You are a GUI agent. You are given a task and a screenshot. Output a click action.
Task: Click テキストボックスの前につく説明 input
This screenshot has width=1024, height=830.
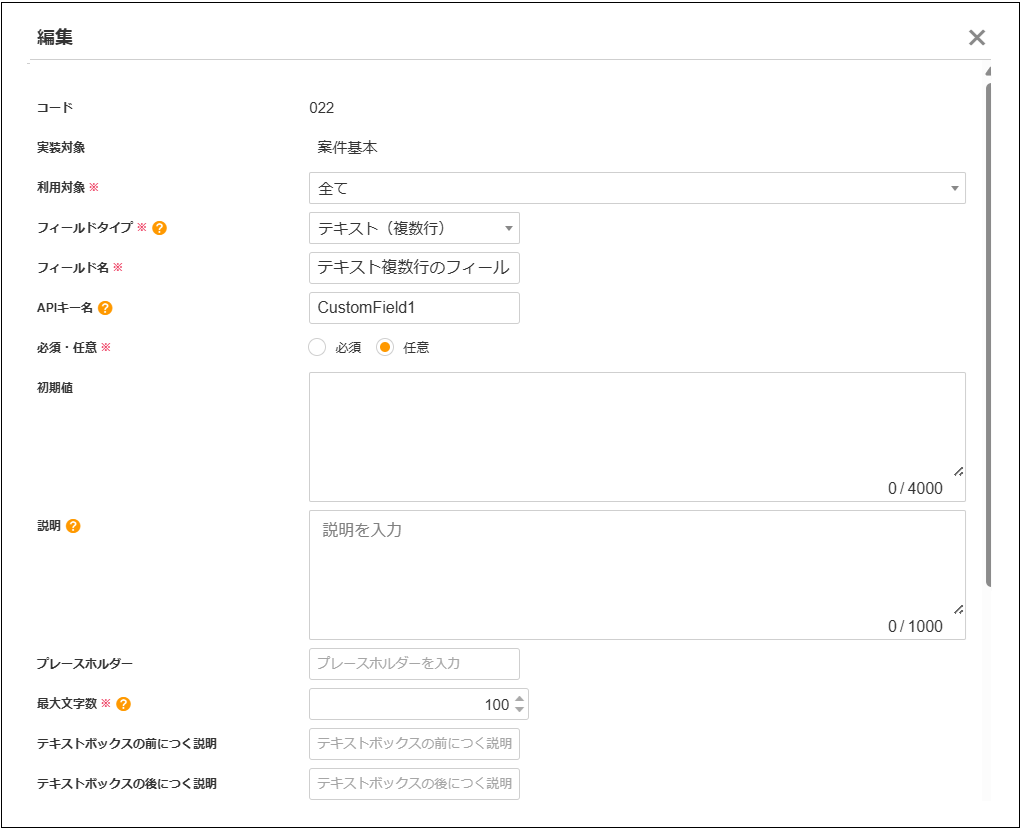tap(414, 744)
